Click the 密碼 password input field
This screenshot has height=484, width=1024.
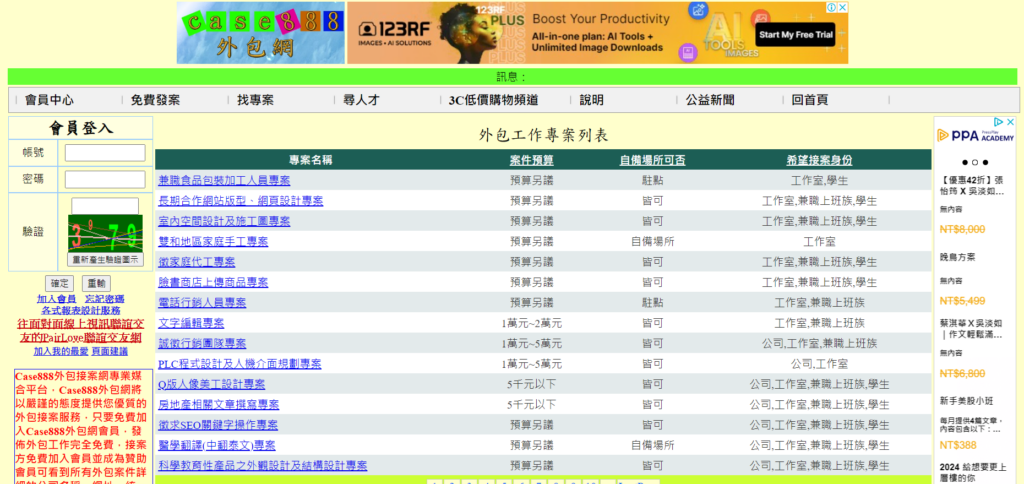105,179
